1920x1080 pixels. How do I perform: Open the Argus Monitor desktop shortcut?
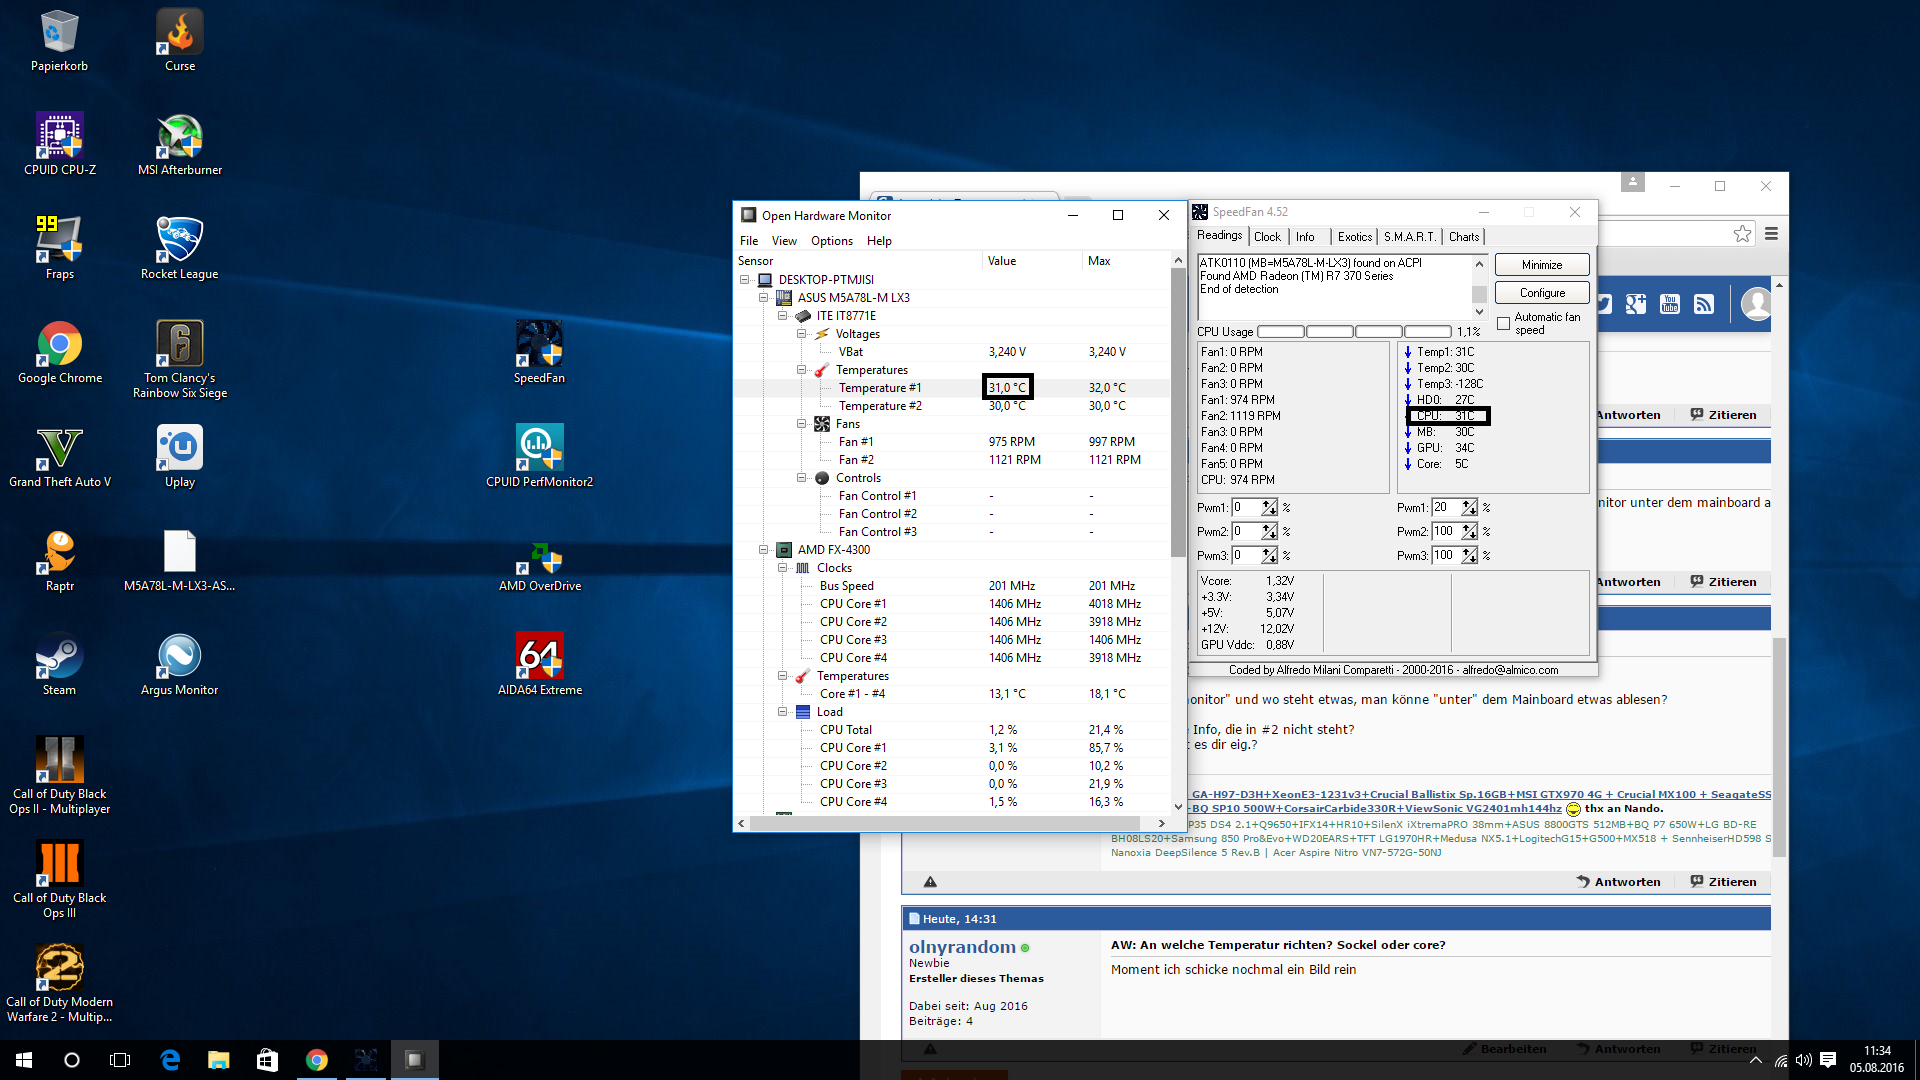point(180,657)
